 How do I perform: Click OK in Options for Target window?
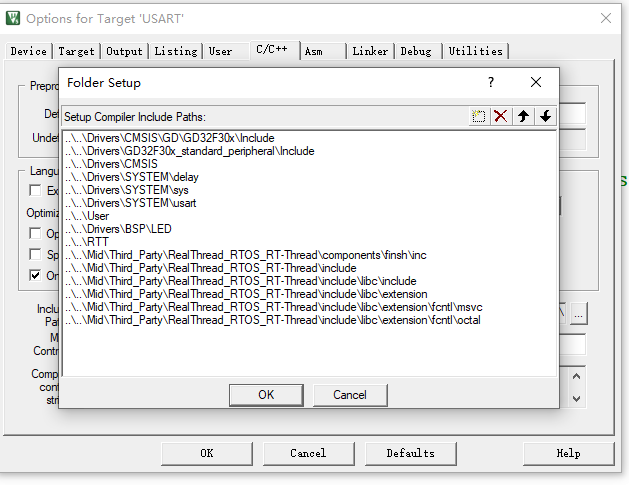207,453
